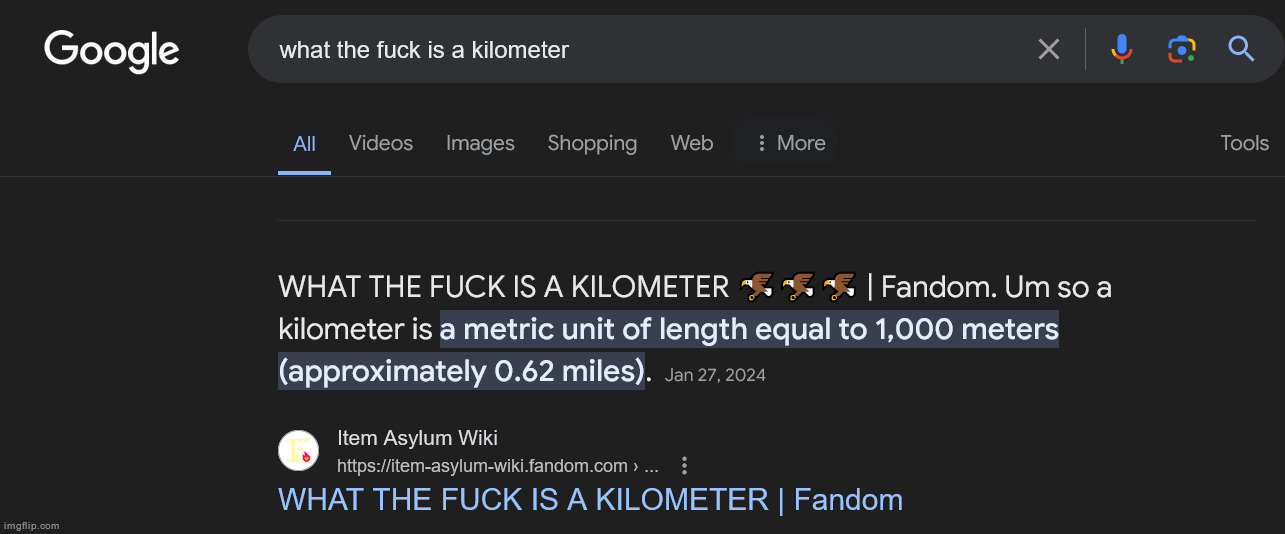Select the All results tab

click(x=304, y=144)
